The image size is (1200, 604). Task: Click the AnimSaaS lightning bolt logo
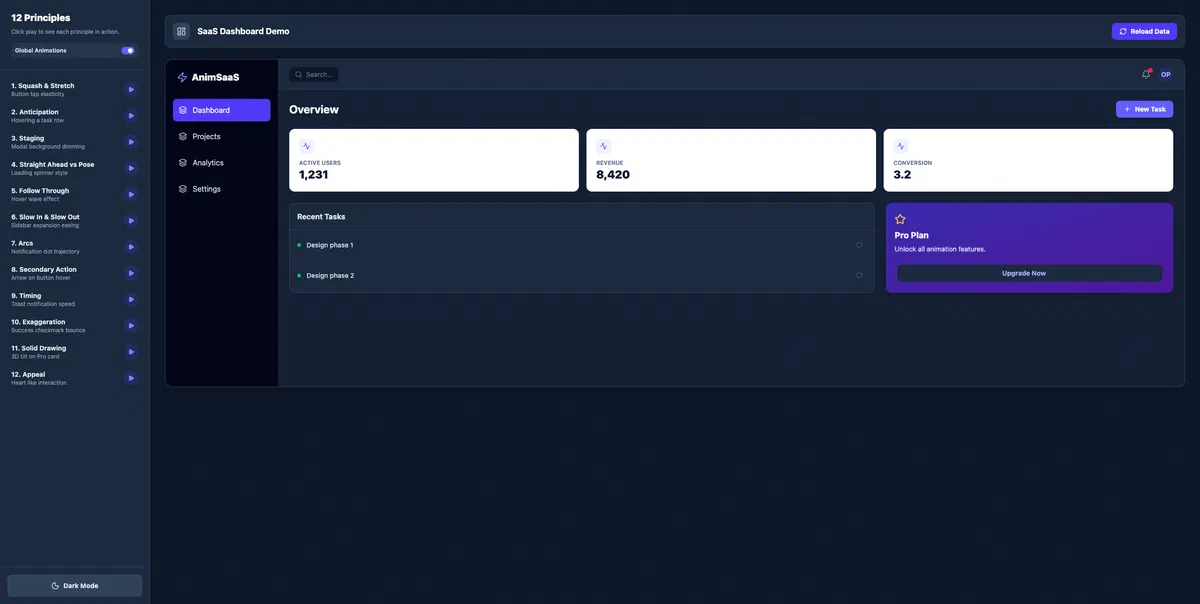pos(182,77)
